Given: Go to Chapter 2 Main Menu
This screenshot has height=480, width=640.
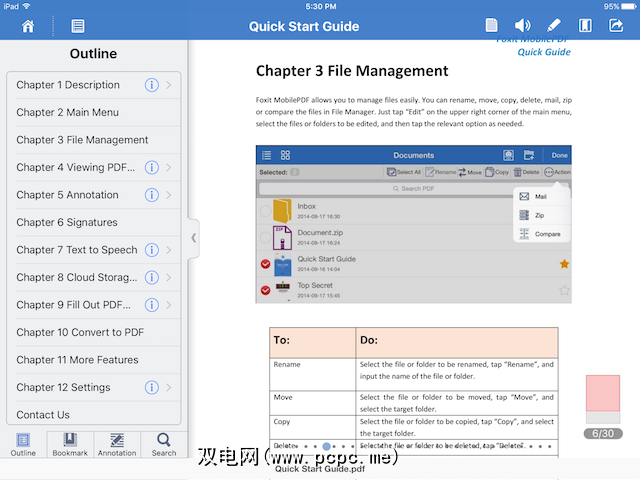Looking at the screenshot, I should tap(94, 112).
